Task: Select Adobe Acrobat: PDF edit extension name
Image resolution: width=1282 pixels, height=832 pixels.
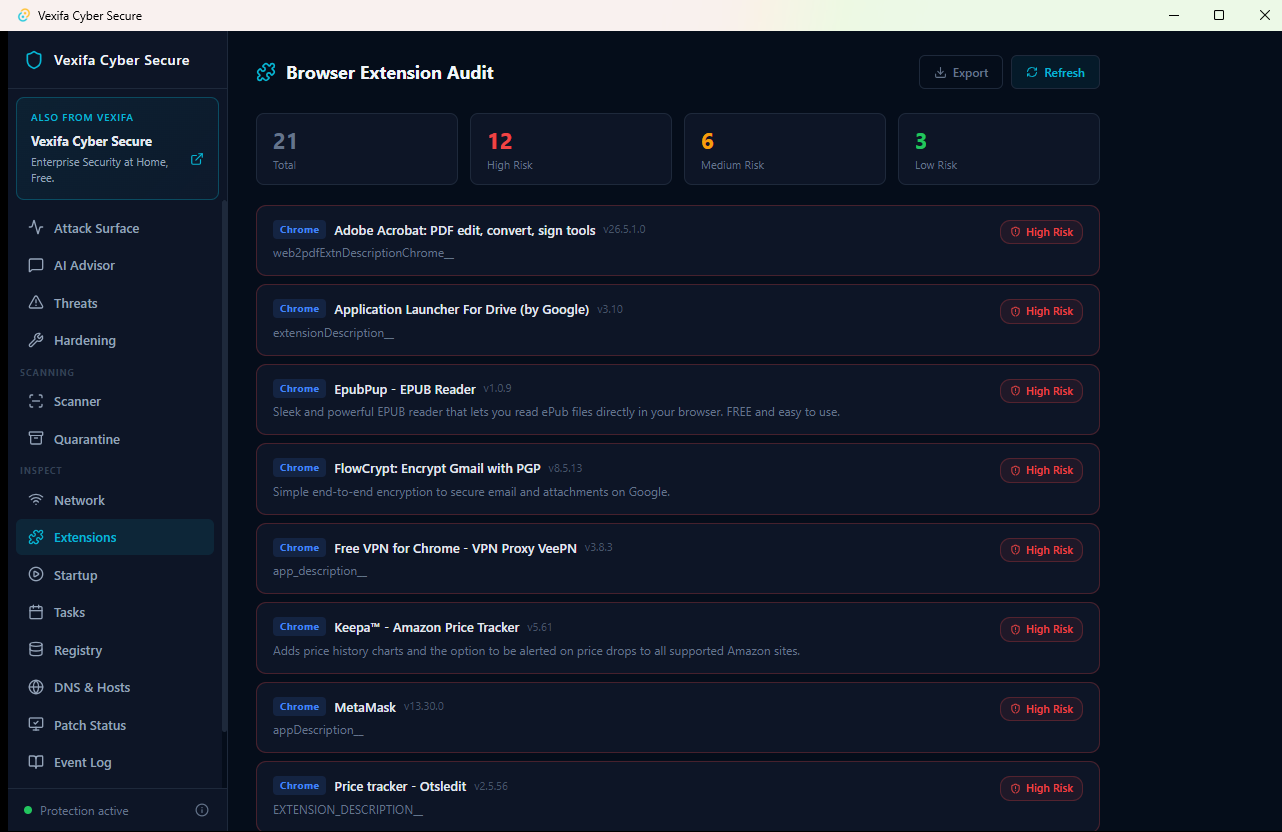Action: pyautogui.click(x=465, y=230)
